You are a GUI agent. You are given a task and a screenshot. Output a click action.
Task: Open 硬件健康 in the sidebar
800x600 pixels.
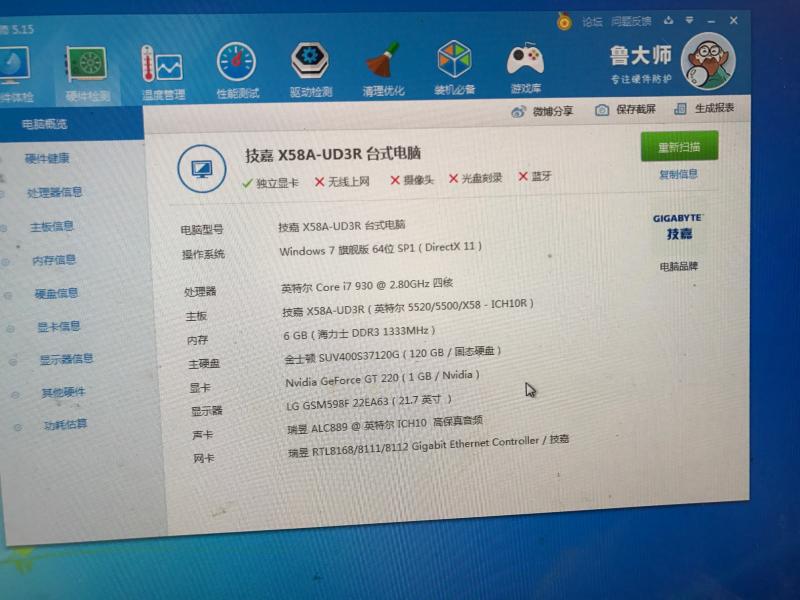pyautogui.click(x=47, y=159)
